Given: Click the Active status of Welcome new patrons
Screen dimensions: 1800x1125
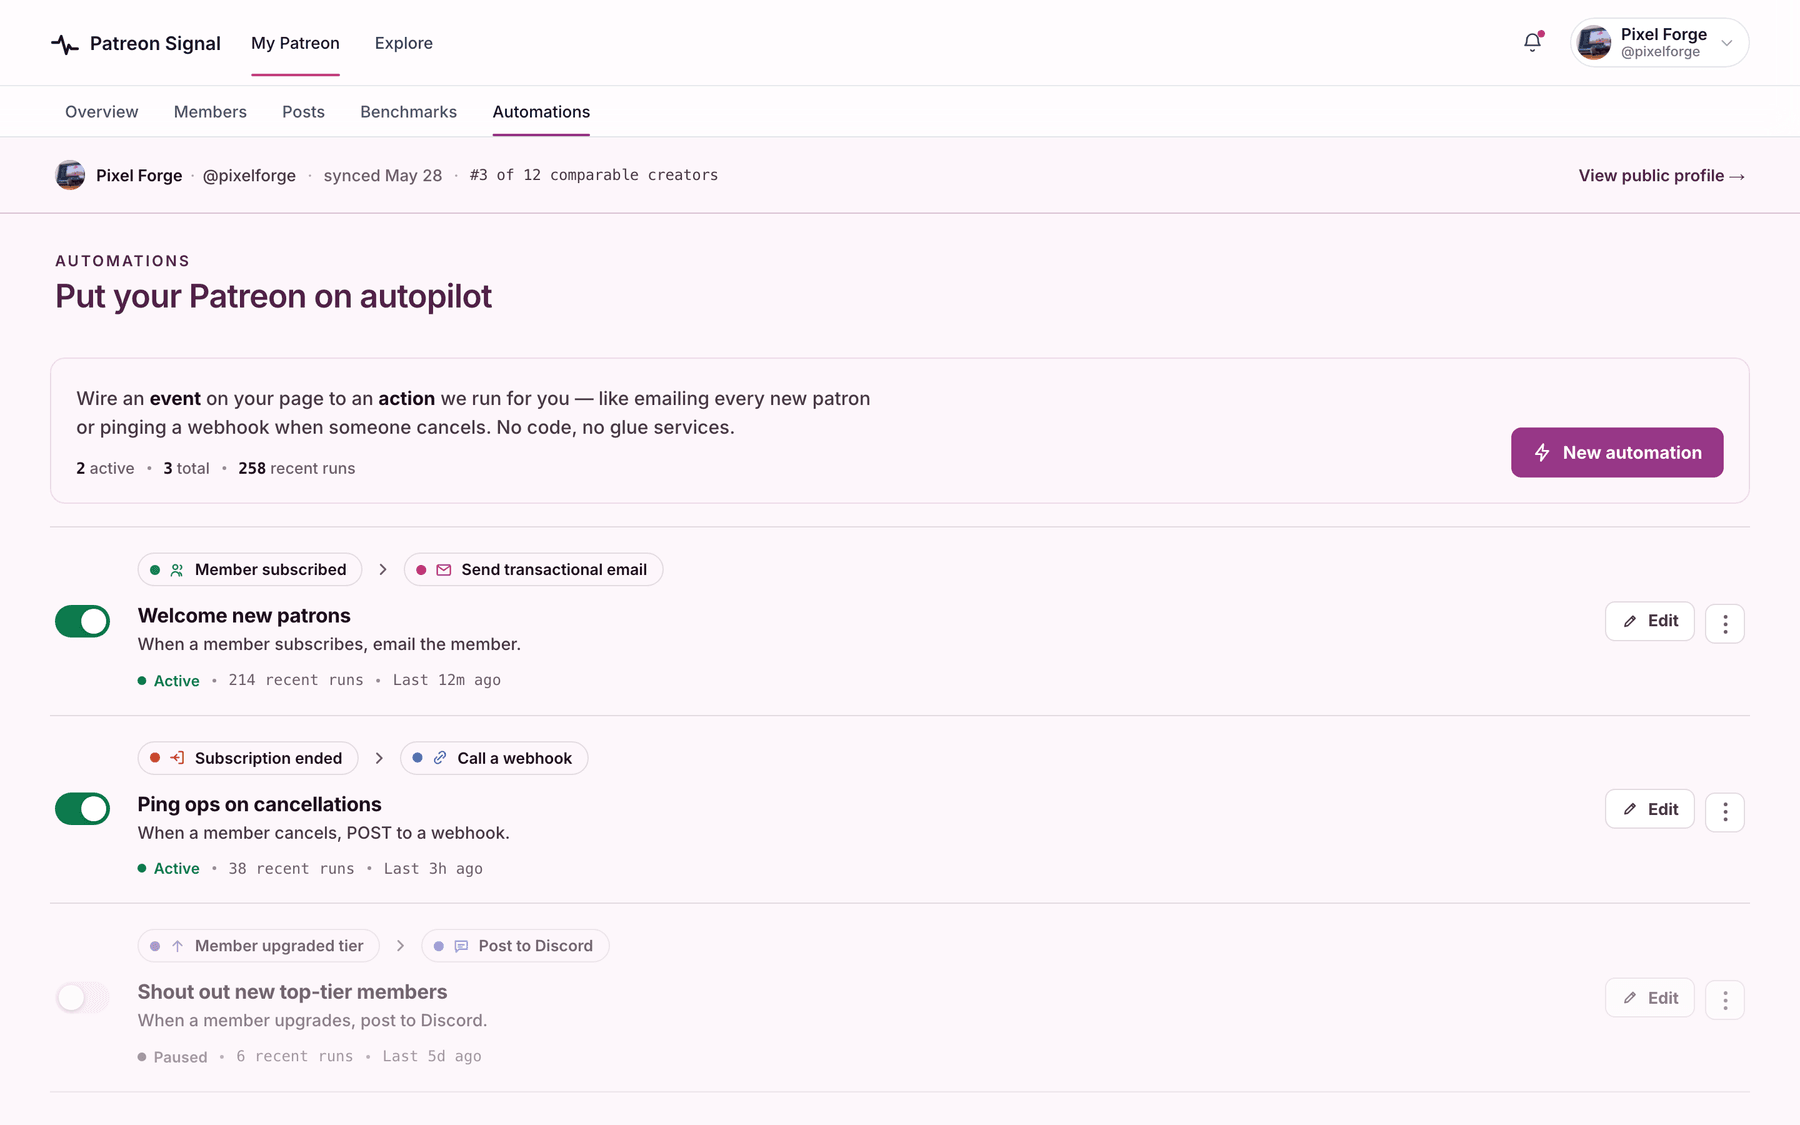Looking at the screenshot, I should pyautogui.click(x=169, y=680).
